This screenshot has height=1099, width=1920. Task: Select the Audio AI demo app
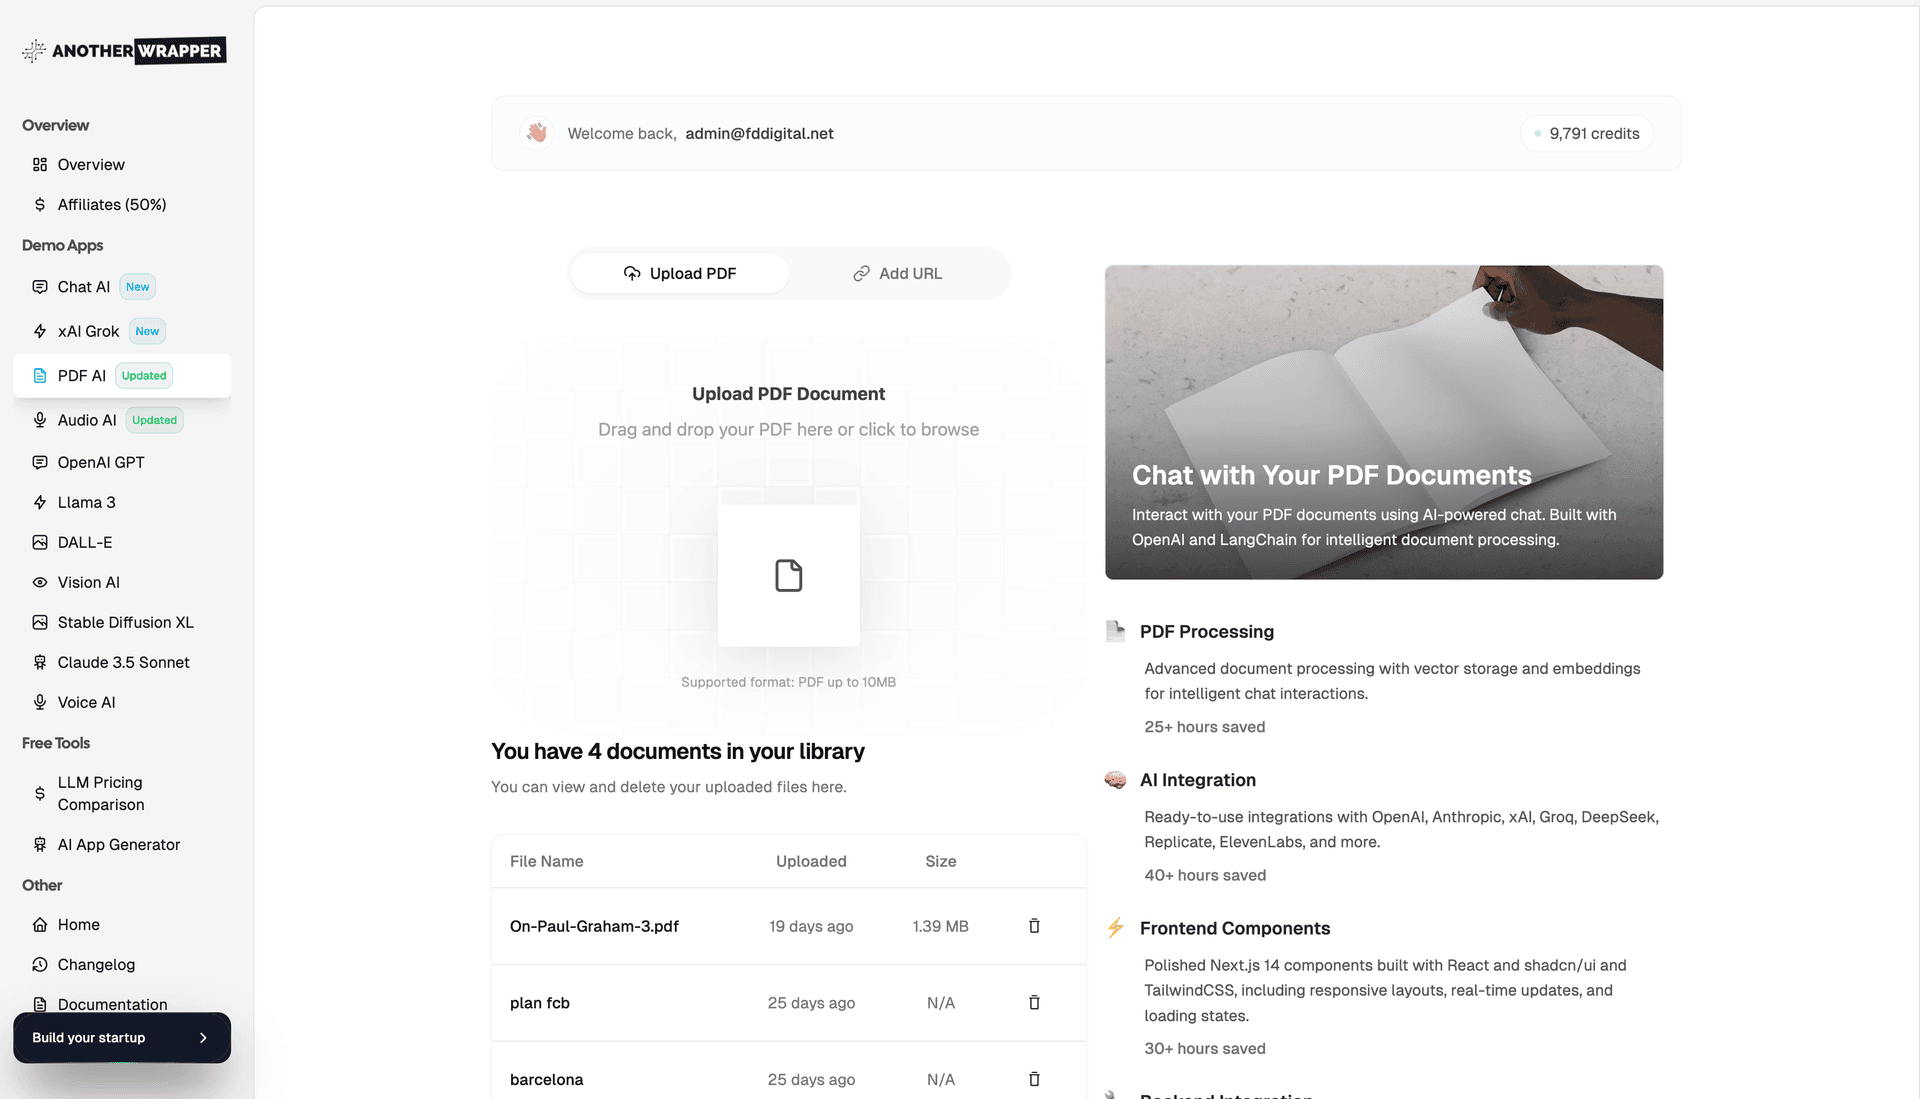pos(85,420)
